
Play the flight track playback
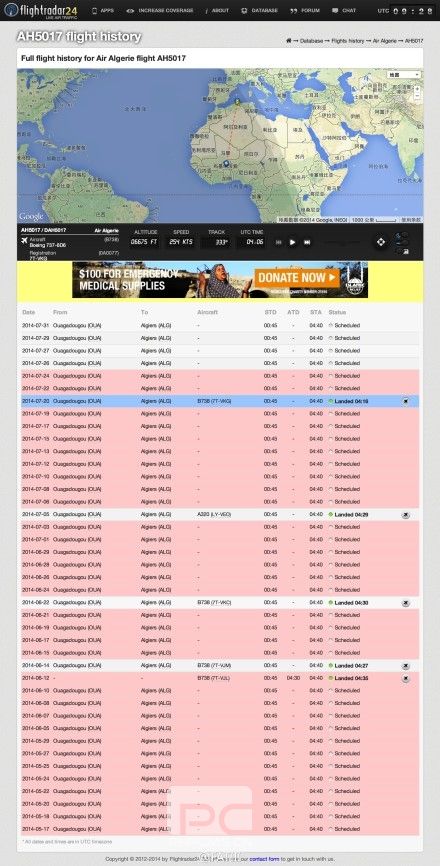[x=293, y=242]
